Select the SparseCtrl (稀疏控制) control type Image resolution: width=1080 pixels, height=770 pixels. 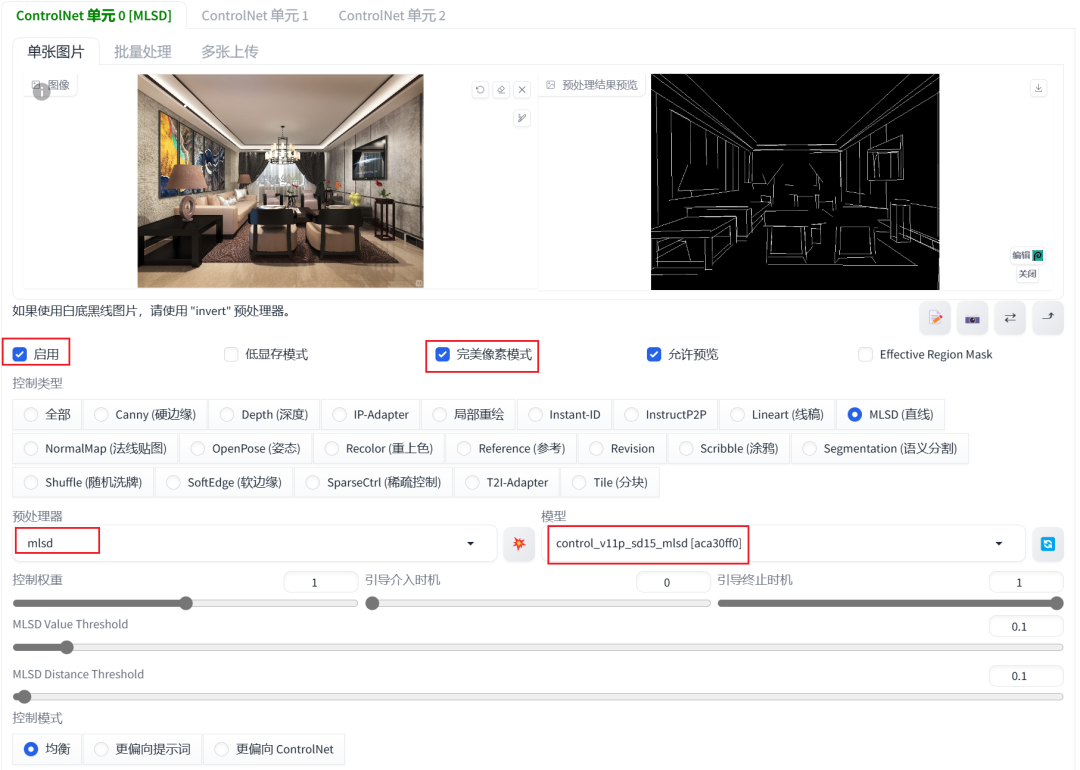(373, 482)
